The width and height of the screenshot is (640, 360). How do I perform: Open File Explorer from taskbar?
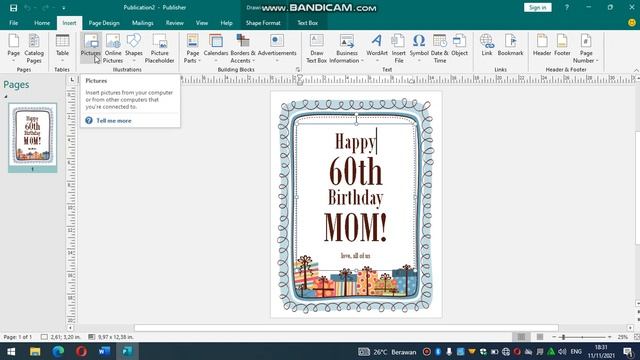click(x=35, y=351)
